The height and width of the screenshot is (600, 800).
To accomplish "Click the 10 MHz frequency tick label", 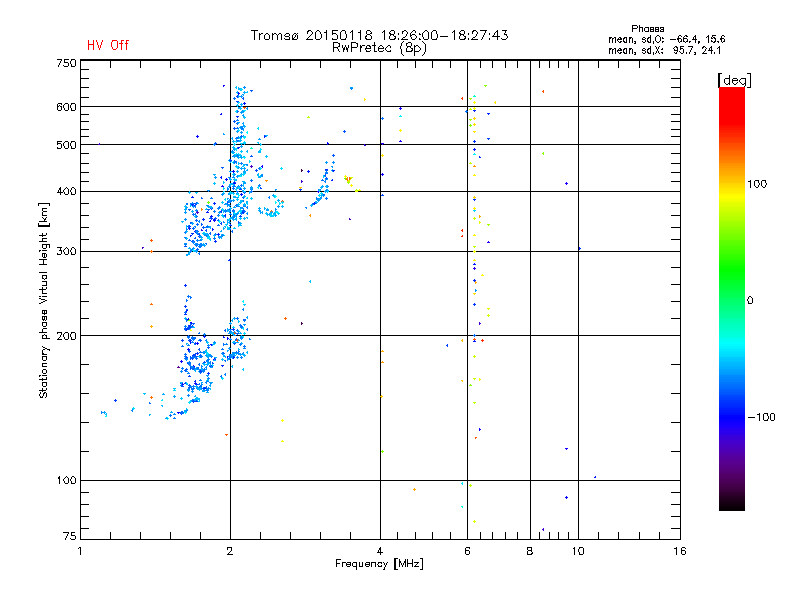I will 578,551.
